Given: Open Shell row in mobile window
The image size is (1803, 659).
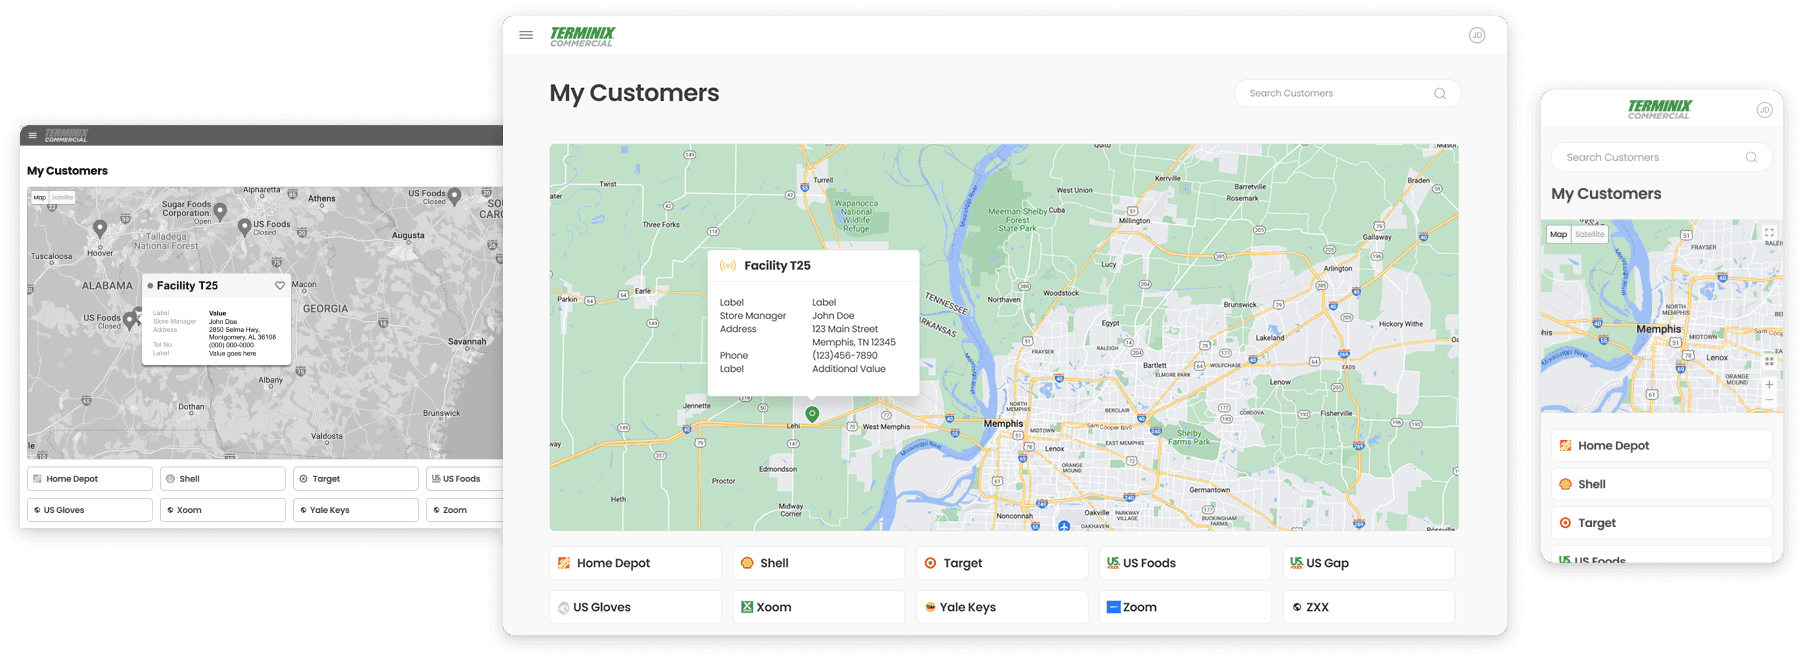Looking at the screenshot, I should click(1661, 484).
